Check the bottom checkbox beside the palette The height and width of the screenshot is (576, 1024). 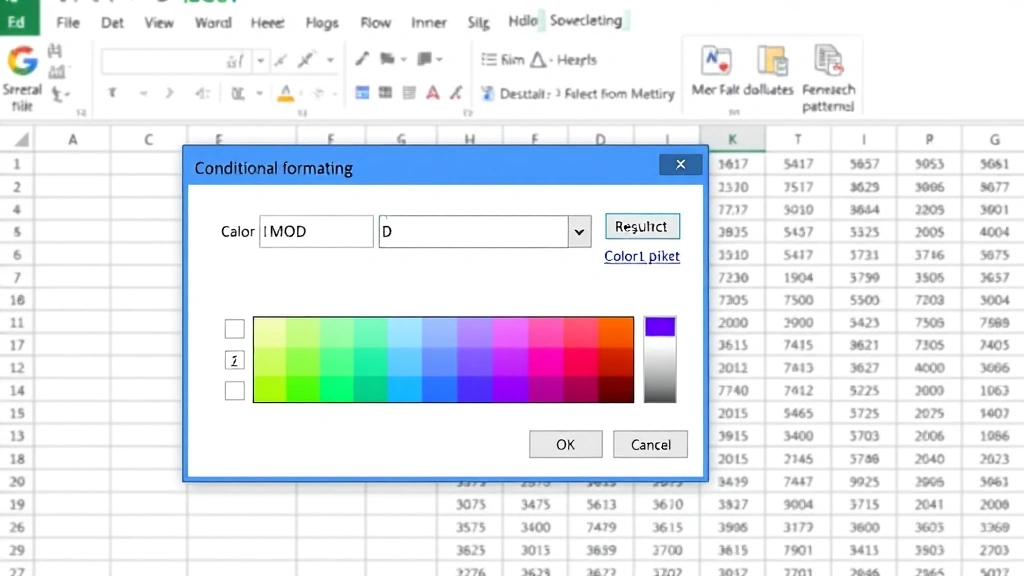[x=234, y=390]
